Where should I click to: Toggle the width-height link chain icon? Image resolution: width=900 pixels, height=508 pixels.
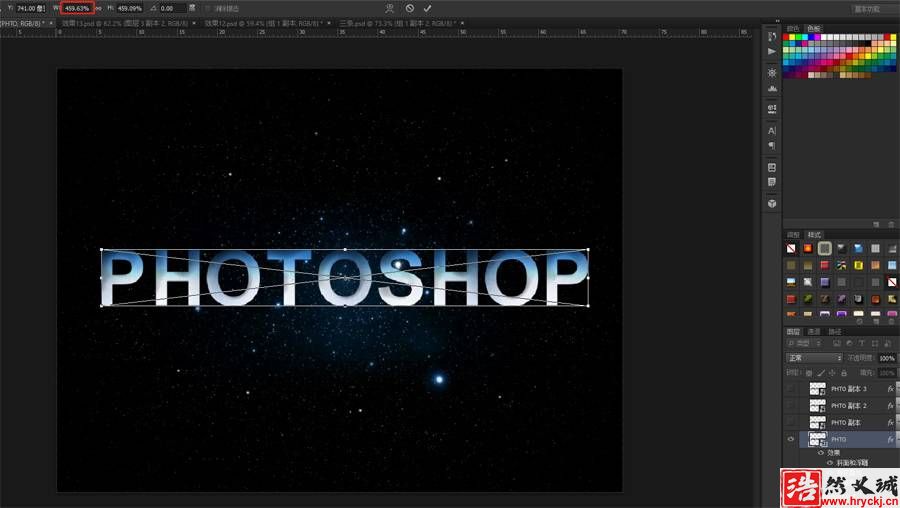pyautogui.click(x=99, y=8)
